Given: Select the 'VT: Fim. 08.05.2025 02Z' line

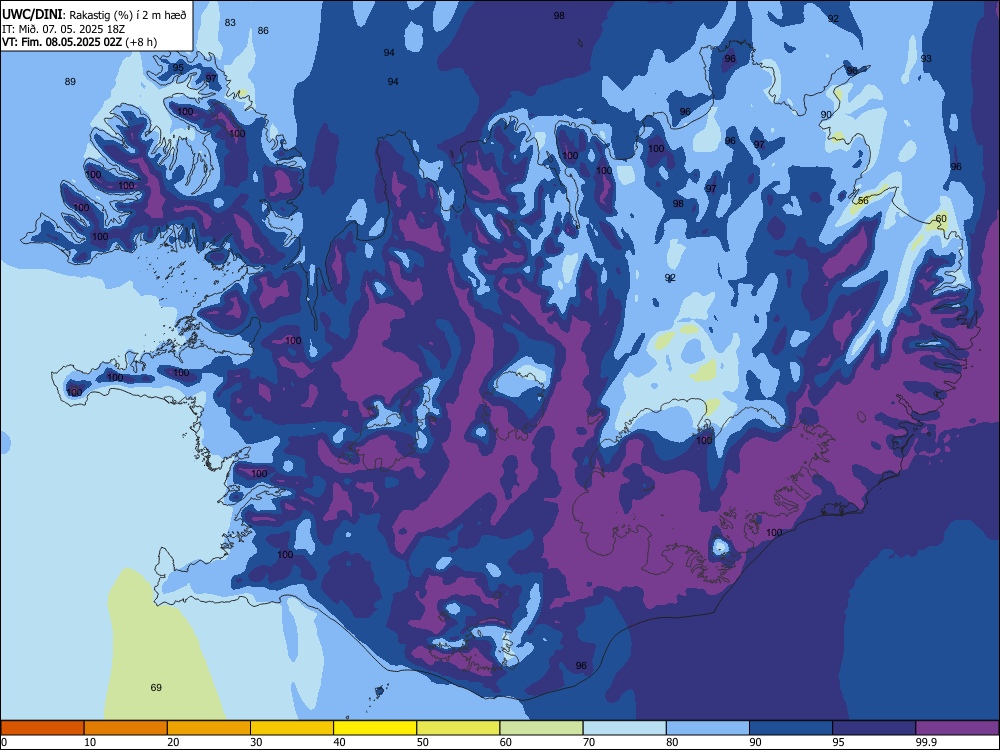Looking at the screenshot, I should point(62,42).
